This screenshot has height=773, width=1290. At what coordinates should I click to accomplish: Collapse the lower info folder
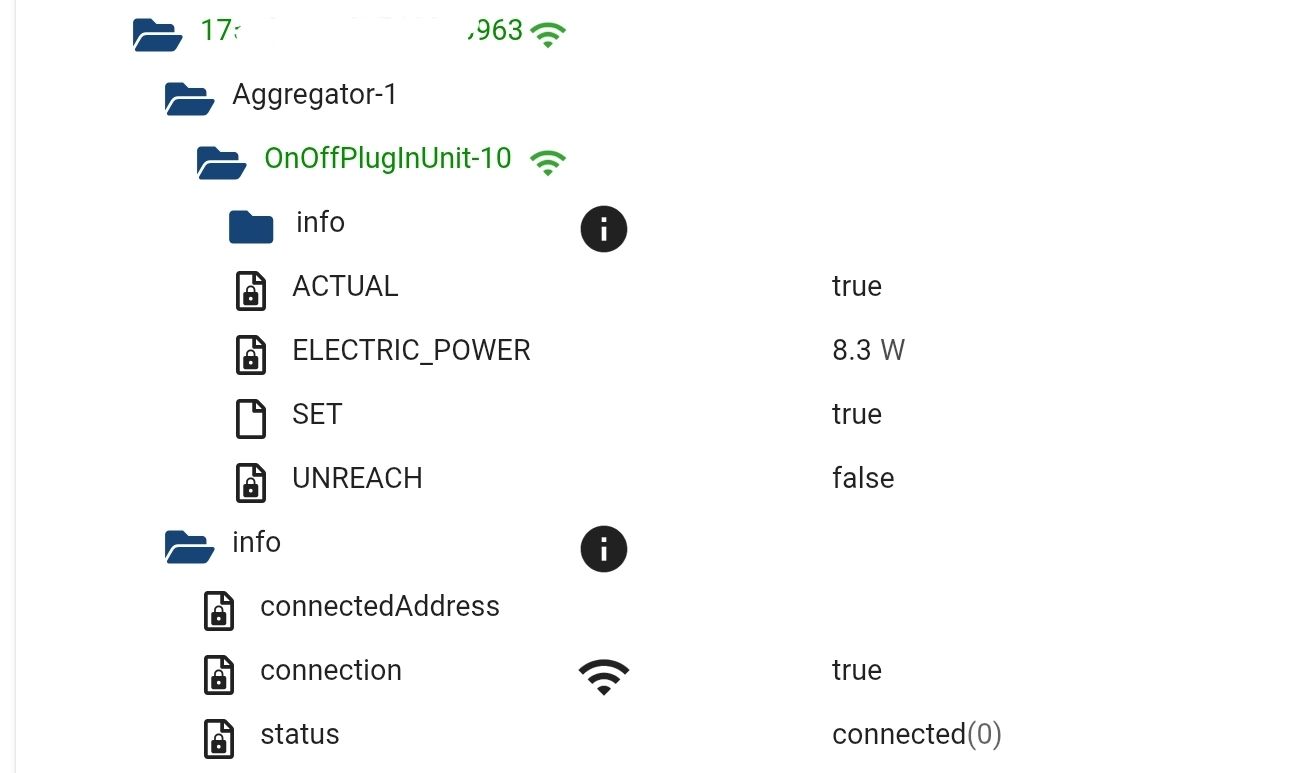click(x=189, y=546)
